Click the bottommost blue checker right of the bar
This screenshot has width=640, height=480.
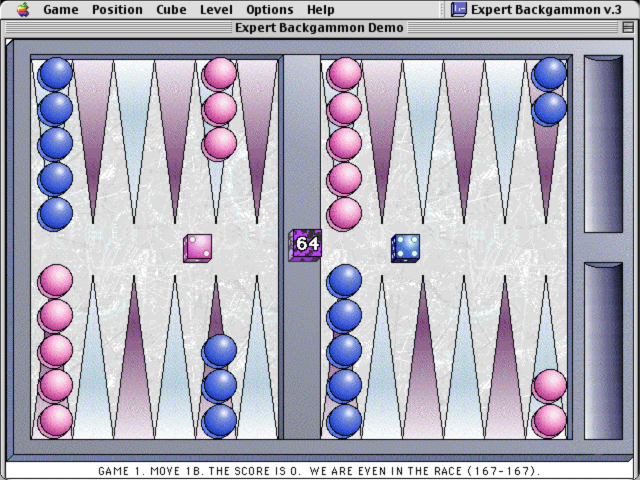(x=344, y=421)
